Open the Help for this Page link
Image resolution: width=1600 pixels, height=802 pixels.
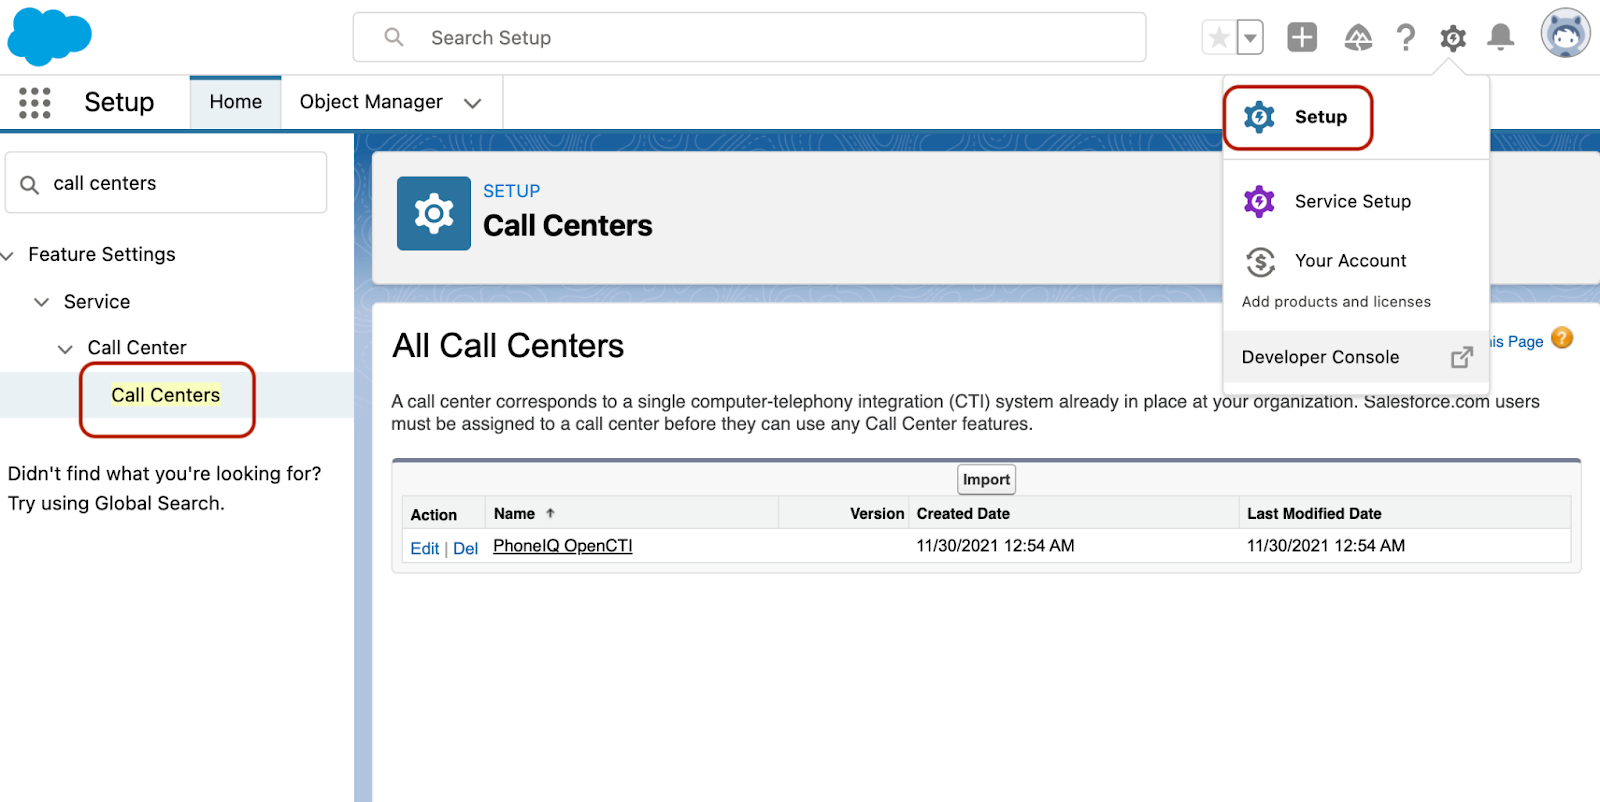tap(1517, 342)
